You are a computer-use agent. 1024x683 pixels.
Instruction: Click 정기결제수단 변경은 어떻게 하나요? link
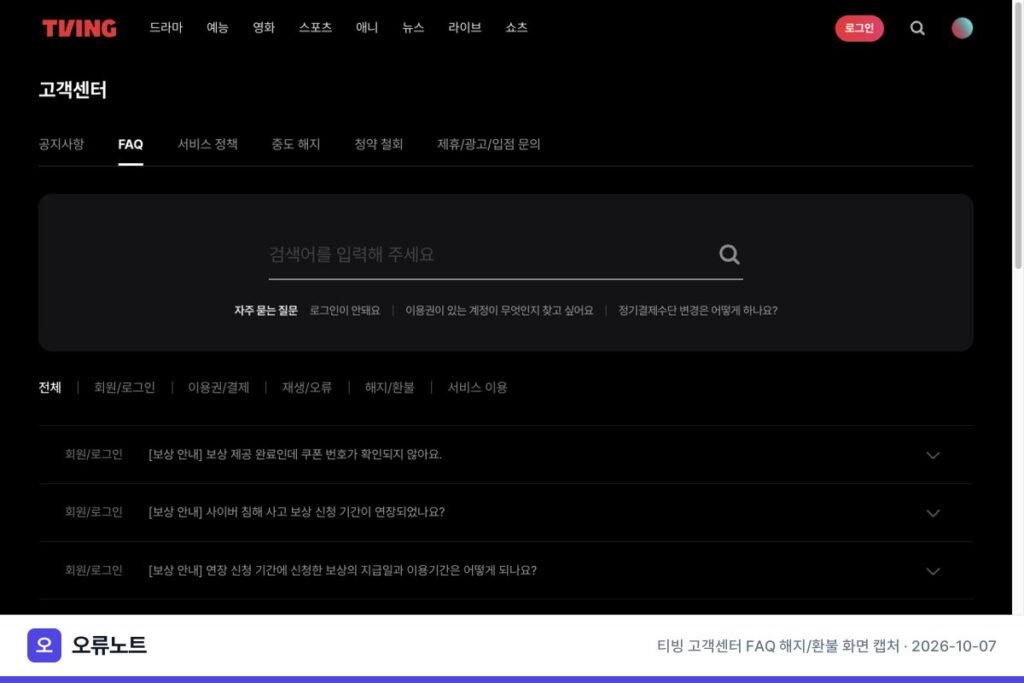pos(698,310)
